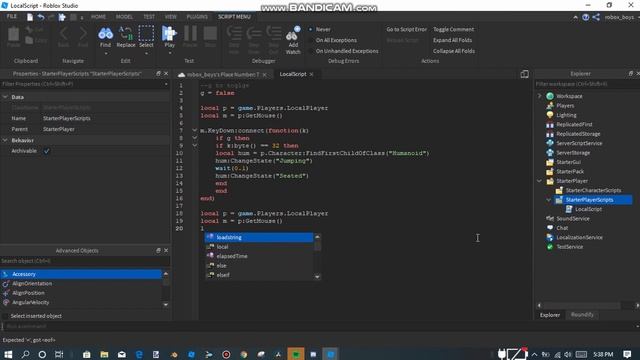The image size is (640, 360).
Task: Select ReplicatedFirst in Explorer
Action: tap(574, 124)
